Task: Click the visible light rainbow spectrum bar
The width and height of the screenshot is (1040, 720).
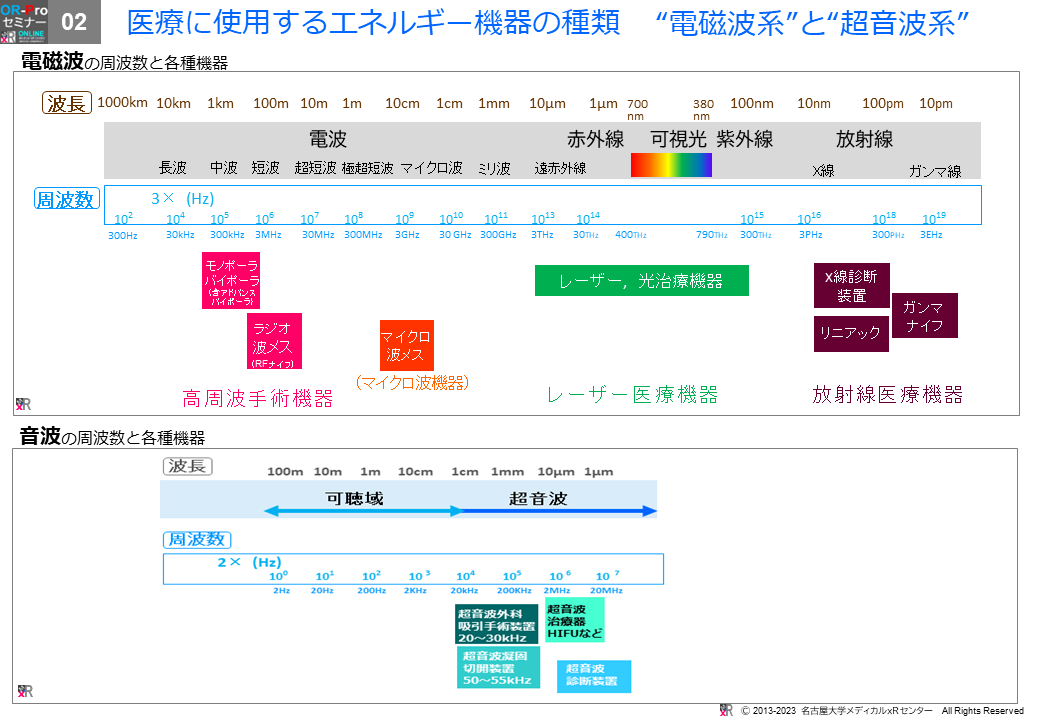Action: tap(671, 165)
